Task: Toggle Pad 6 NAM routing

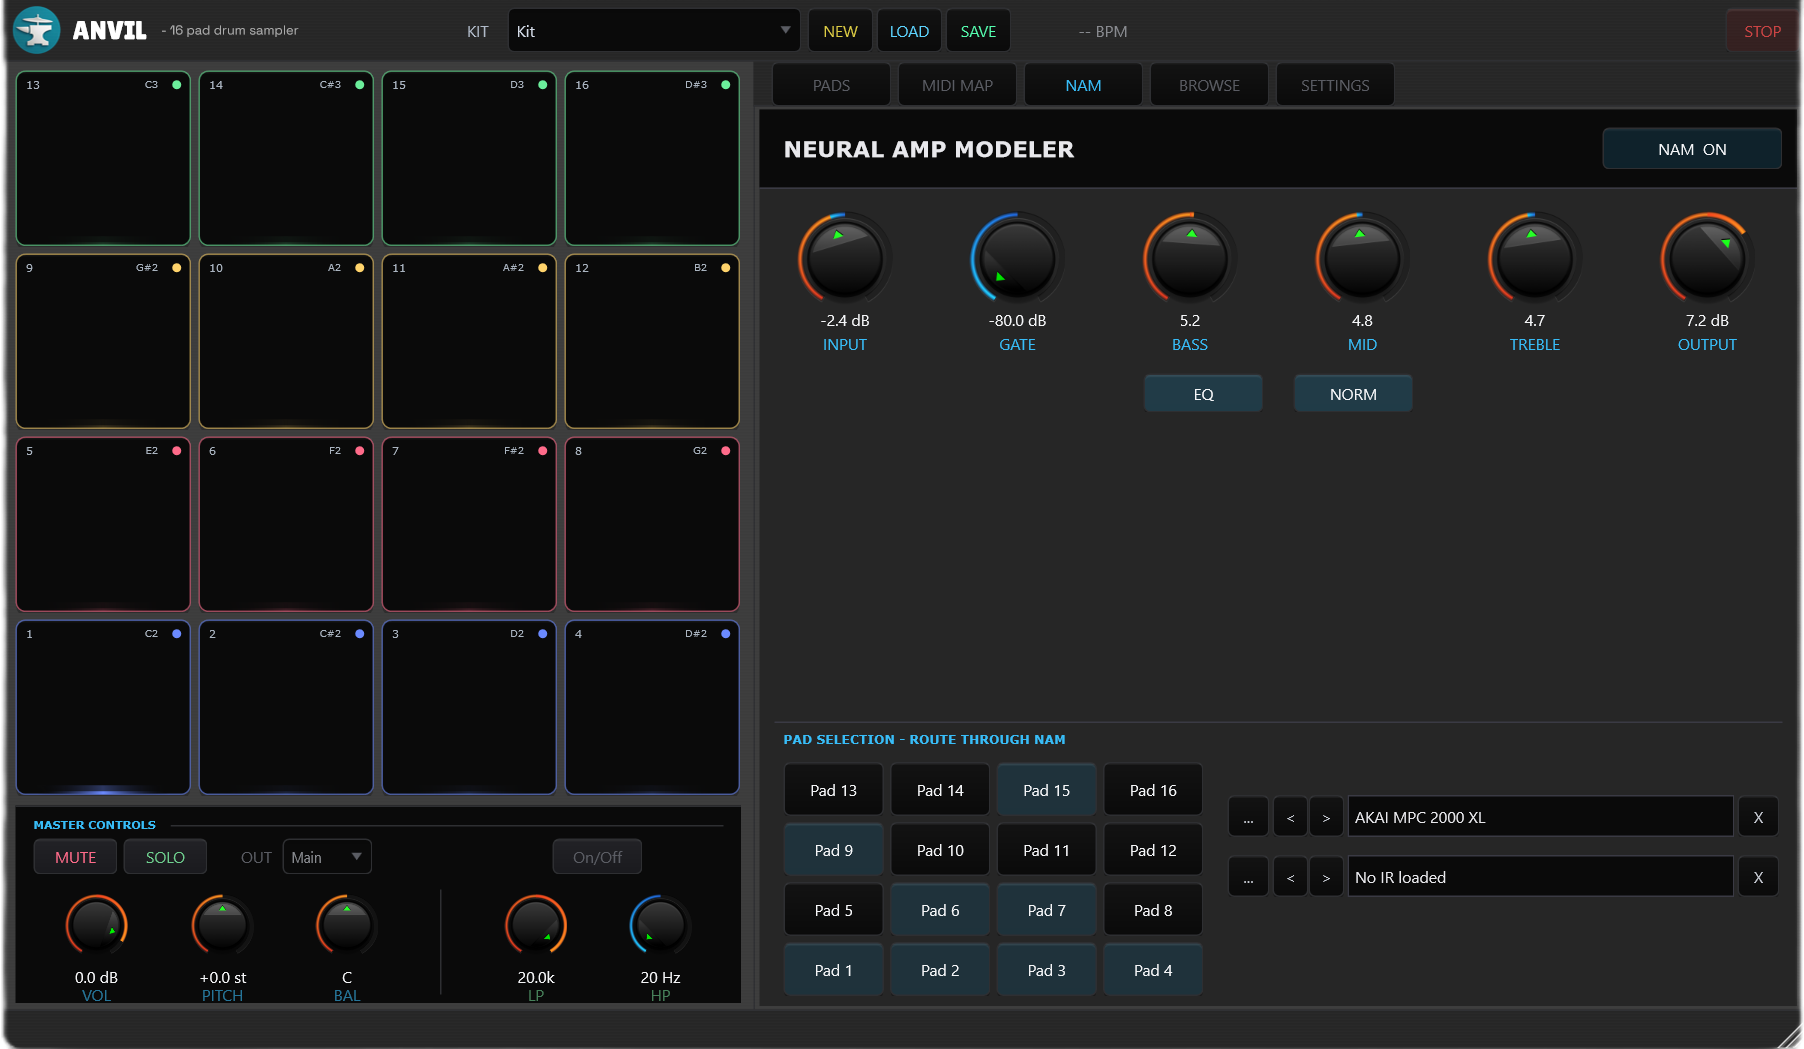Action: click(x=940, y=910)
